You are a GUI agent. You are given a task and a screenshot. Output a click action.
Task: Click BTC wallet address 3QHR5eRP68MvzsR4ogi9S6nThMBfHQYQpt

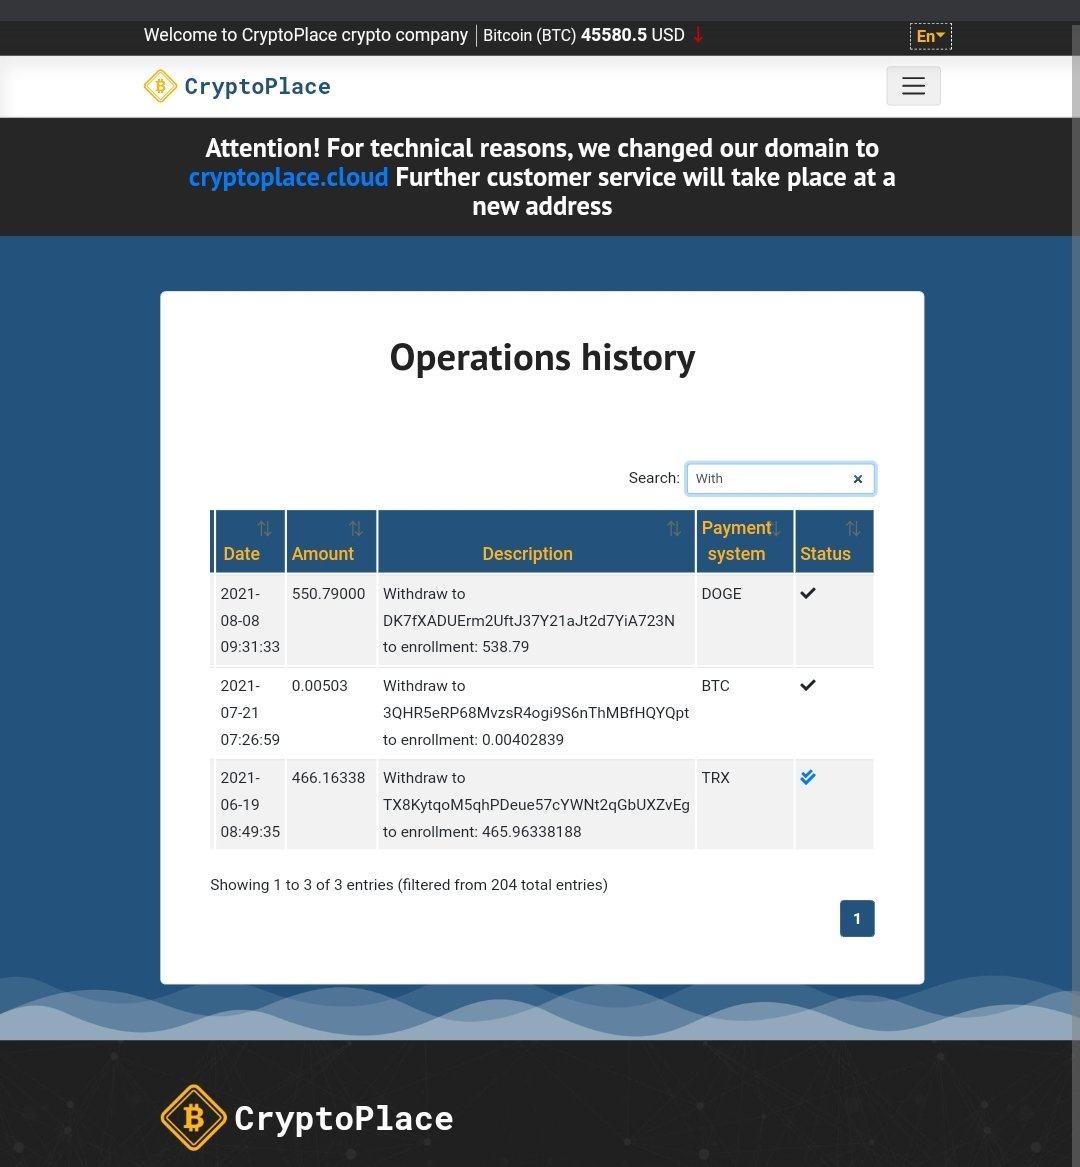pyautogui.click(x=536, y=713)
